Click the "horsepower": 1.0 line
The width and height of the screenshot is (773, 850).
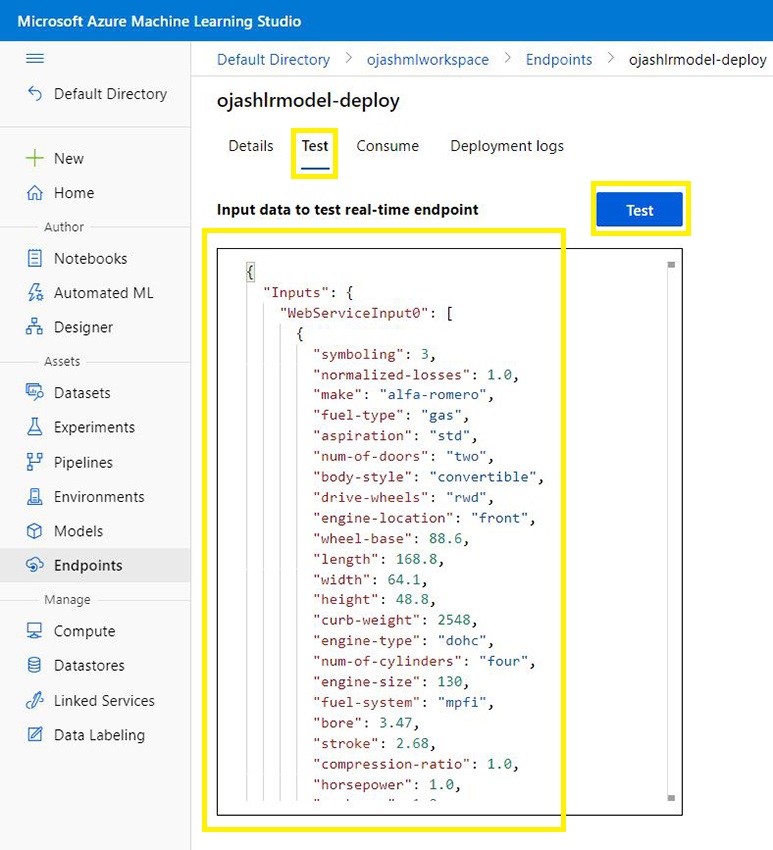[x=387, y=785]
